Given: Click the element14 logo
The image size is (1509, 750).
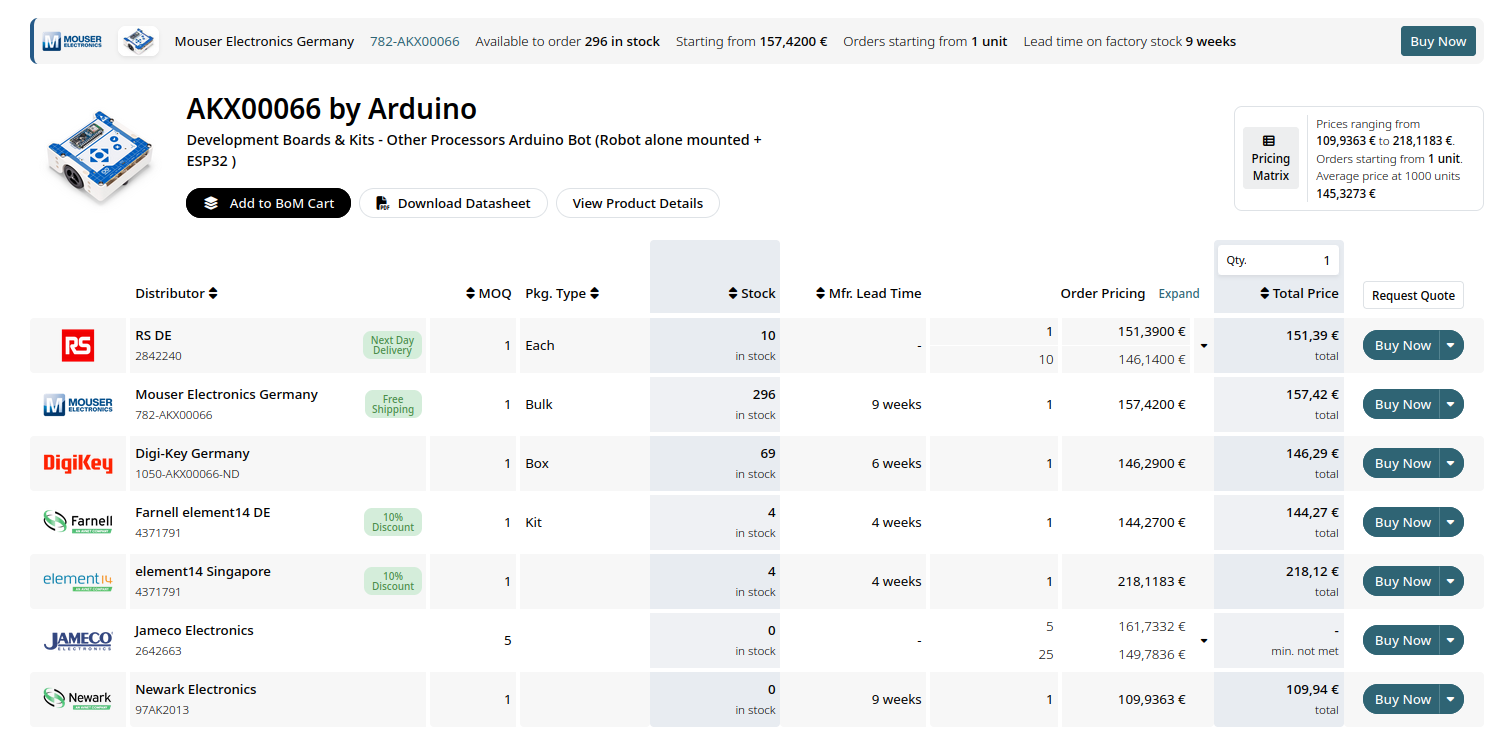Looking at the screenshot, I should click(x=78, y=582).
